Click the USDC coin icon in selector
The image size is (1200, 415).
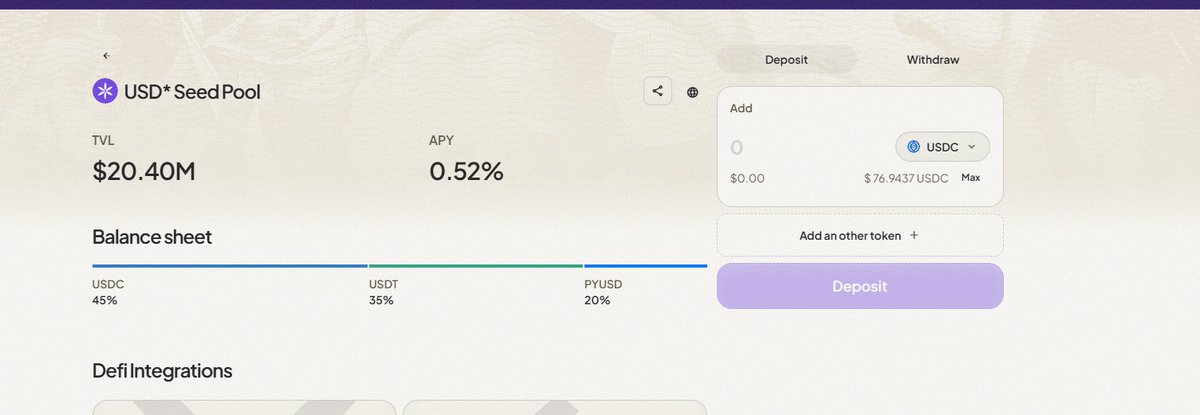pos(913,147)
